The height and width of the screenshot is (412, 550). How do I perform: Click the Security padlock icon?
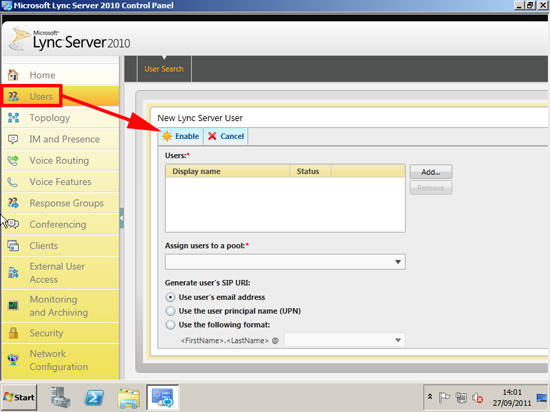point(13,333)
